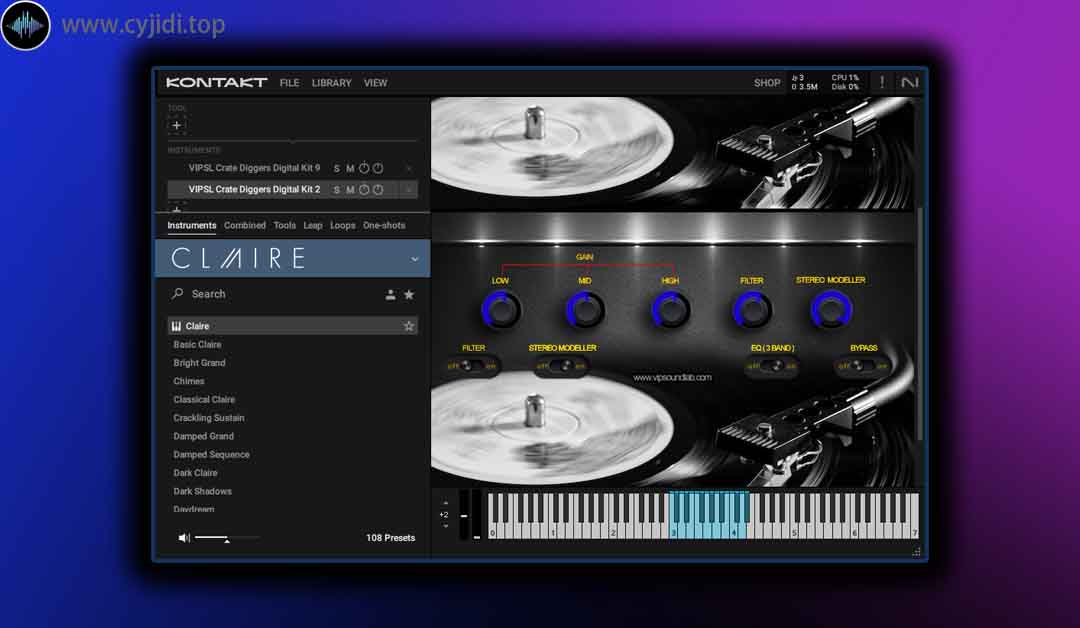This screenshot has height=628, width=1080.
Task: Collapse the rack panel divider arrow
Action: (293, 141)
